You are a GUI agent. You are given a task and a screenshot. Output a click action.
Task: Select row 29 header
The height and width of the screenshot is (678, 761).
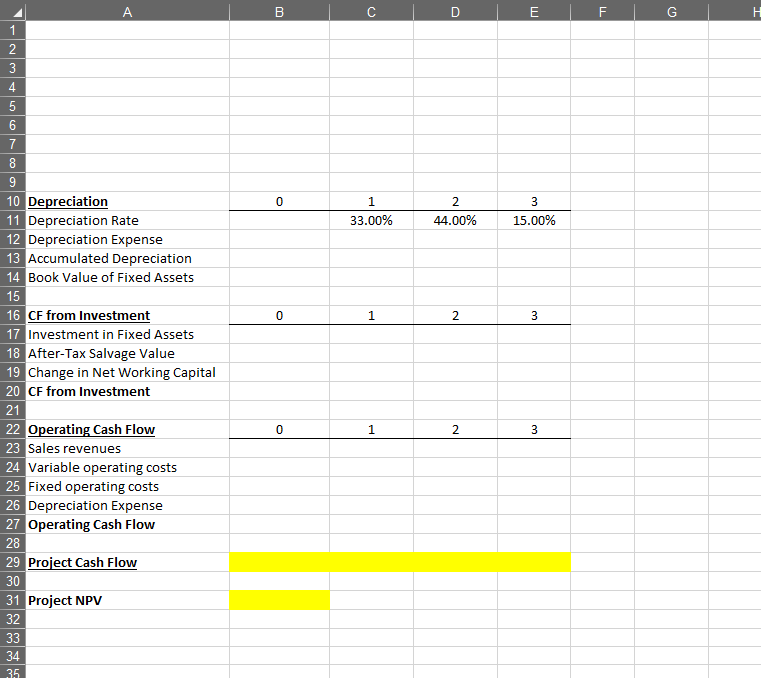pyautogui.click(x=13, y=562)
